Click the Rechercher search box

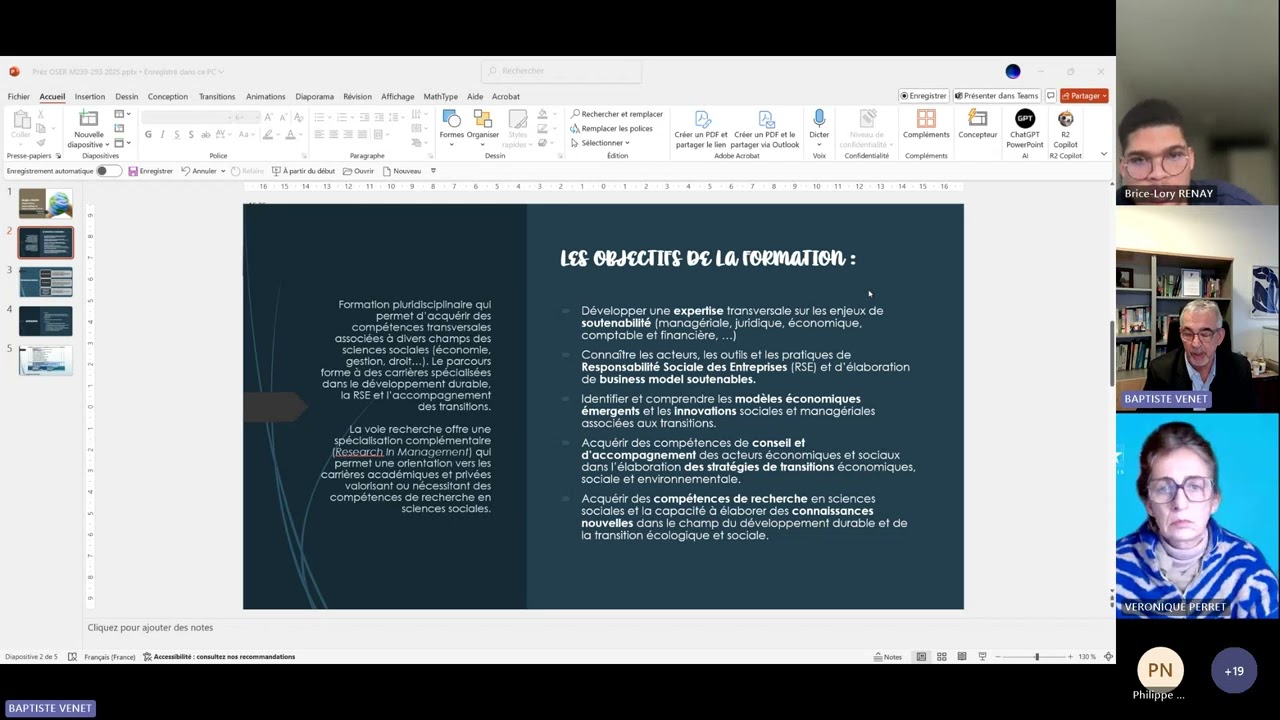563,71
